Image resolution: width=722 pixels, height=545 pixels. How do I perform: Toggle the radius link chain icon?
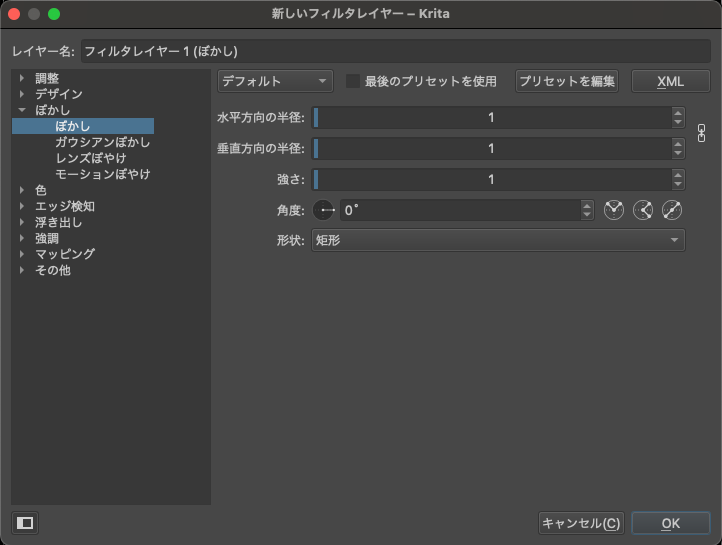(x=701, y=133)
